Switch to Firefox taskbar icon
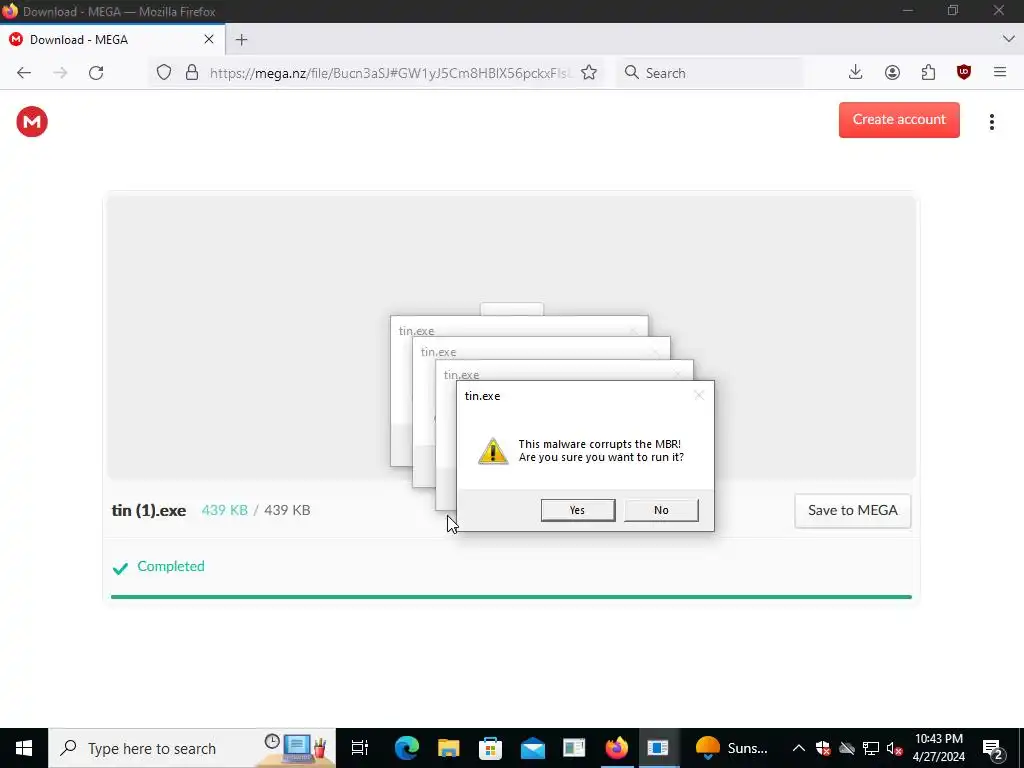Viewport: 1024px width, 768px height. coord(616,748)
